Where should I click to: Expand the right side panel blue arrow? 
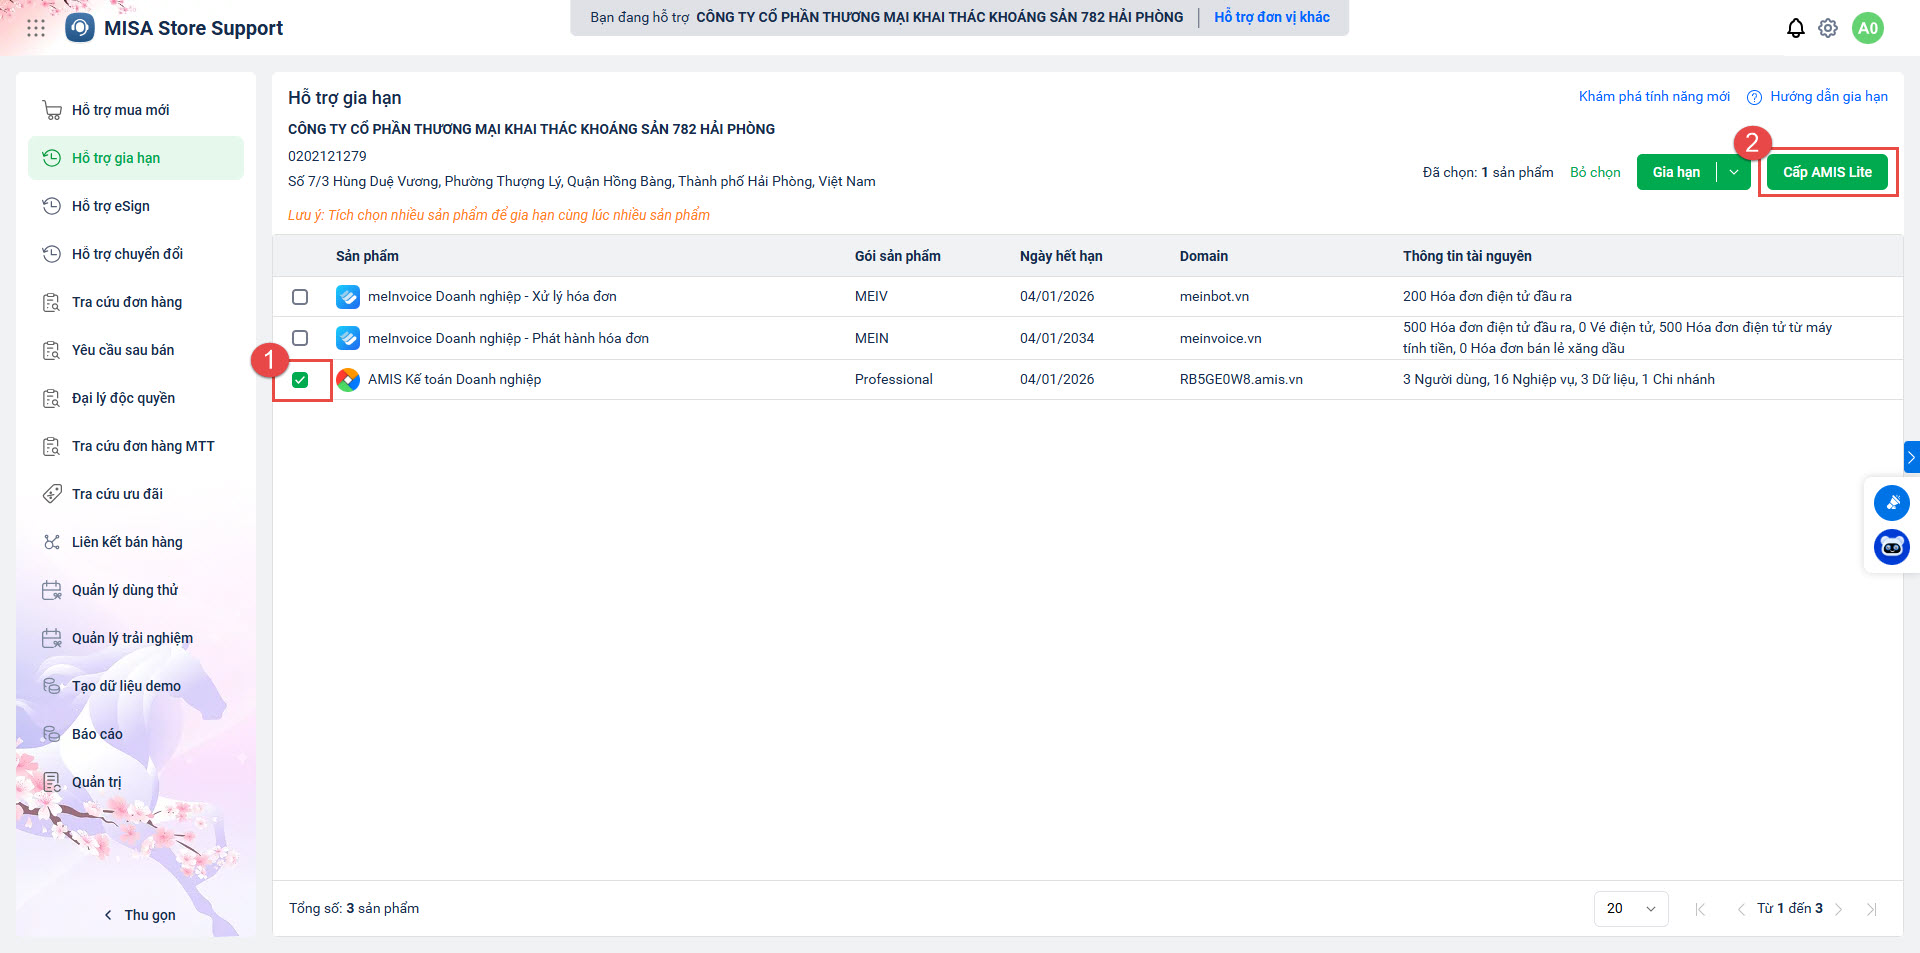[x=1912, y=457]
